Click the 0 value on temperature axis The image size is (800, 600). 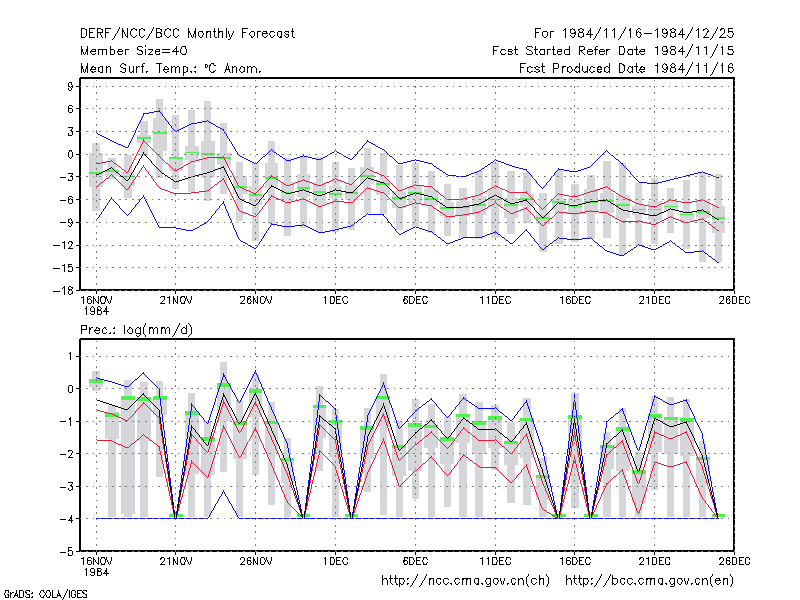click(x=70, y=155)
